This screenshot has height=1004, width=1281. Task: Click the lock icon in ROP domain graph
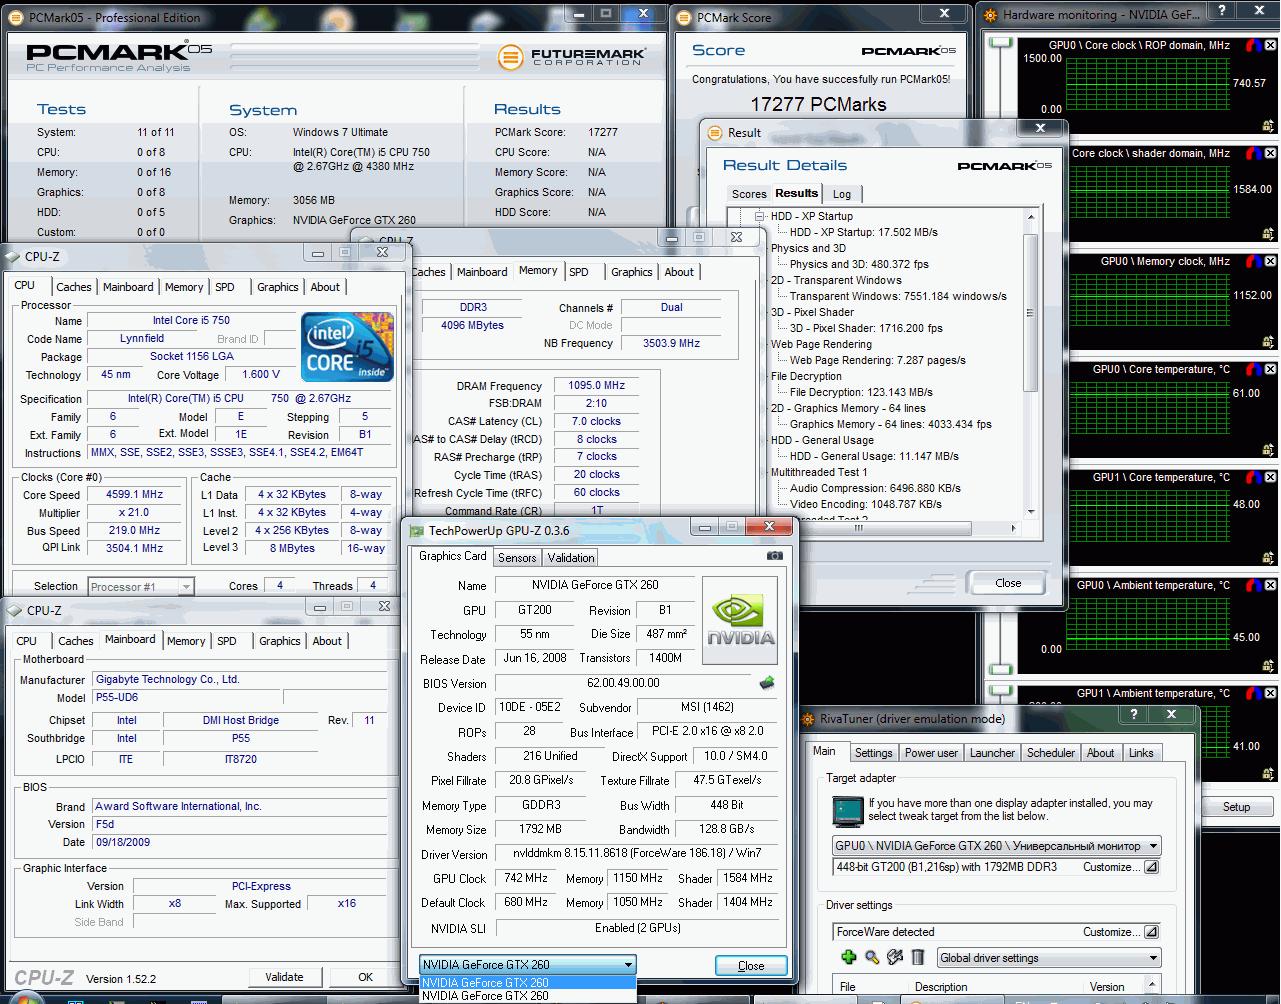coord(1268,126)
